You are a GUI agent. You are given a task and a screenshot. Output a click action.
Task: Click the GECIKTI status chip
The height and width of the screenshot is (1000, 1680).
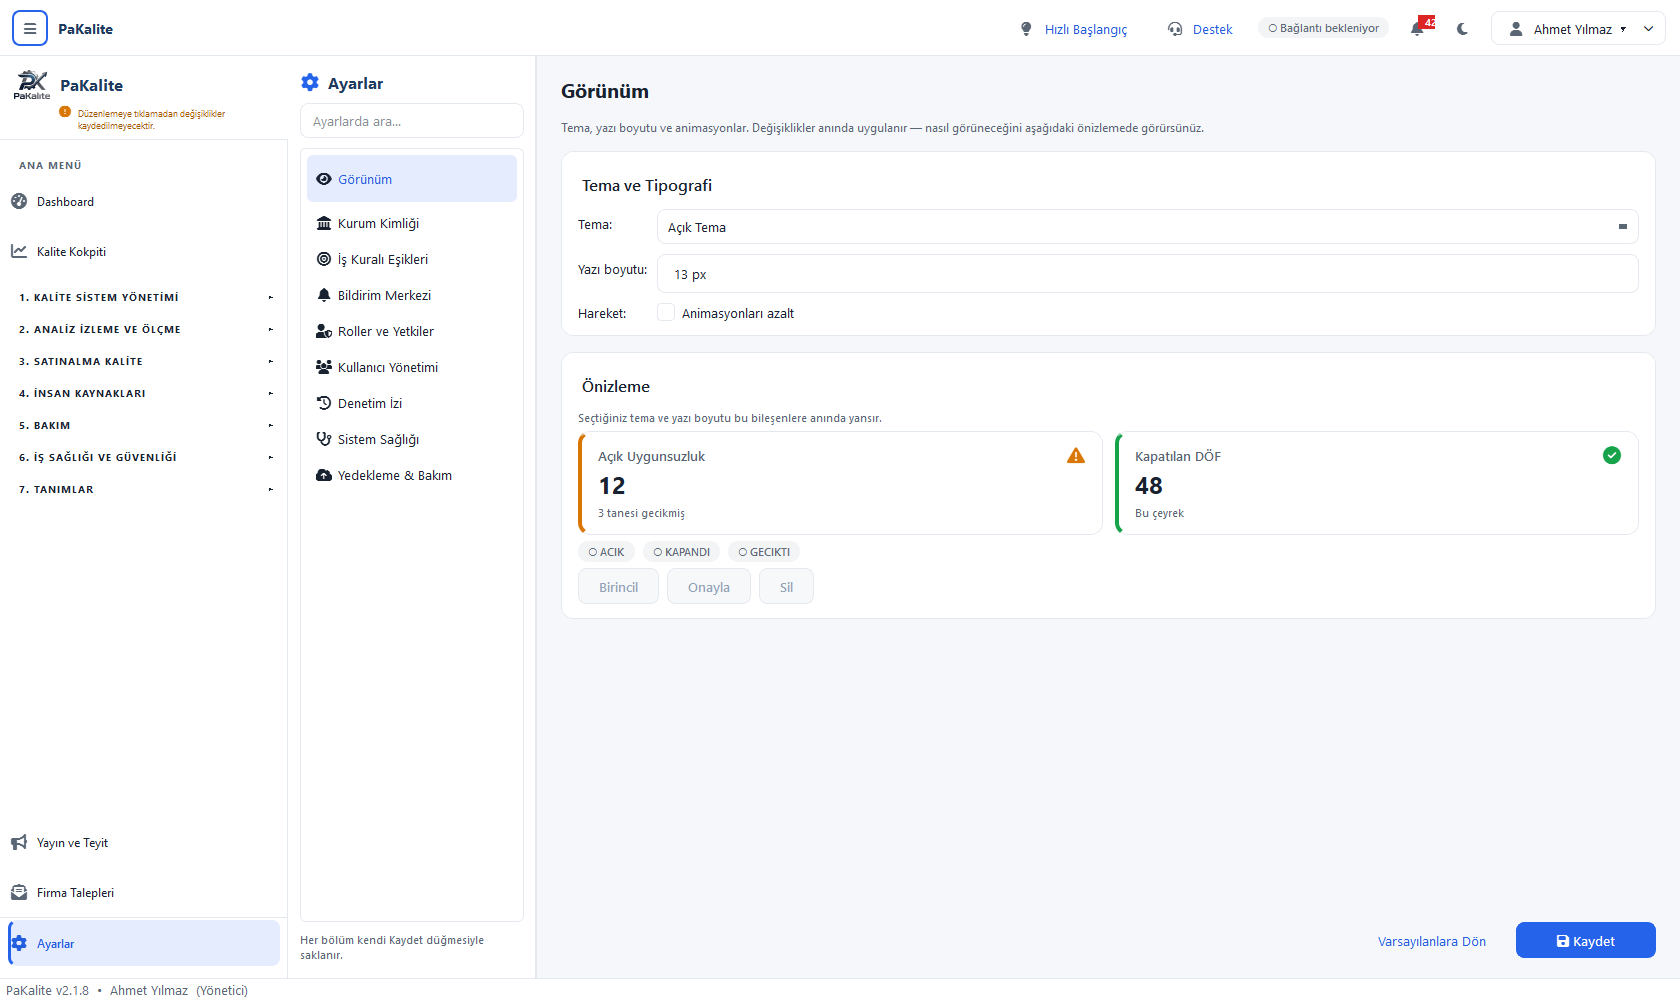[764, 552]
